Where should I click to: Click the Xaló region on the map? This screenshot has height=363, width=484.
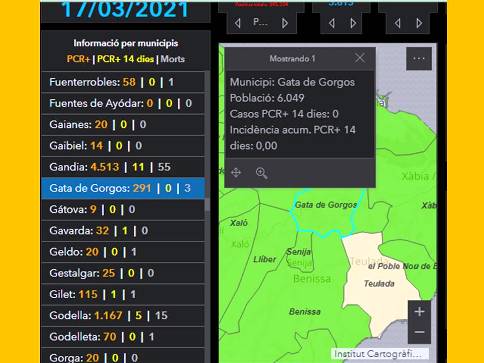point(239,223)
